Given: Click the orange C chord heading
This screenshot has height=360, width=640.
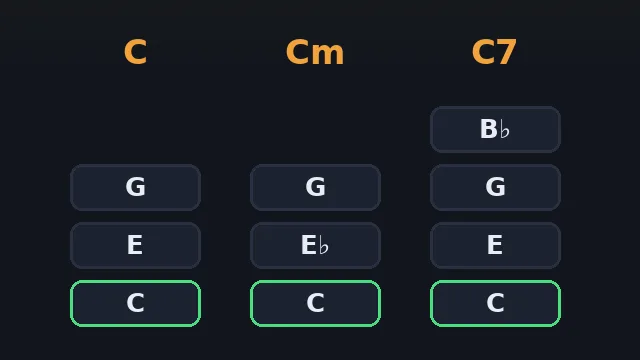Looking at the screenshot, I should 136,52.
